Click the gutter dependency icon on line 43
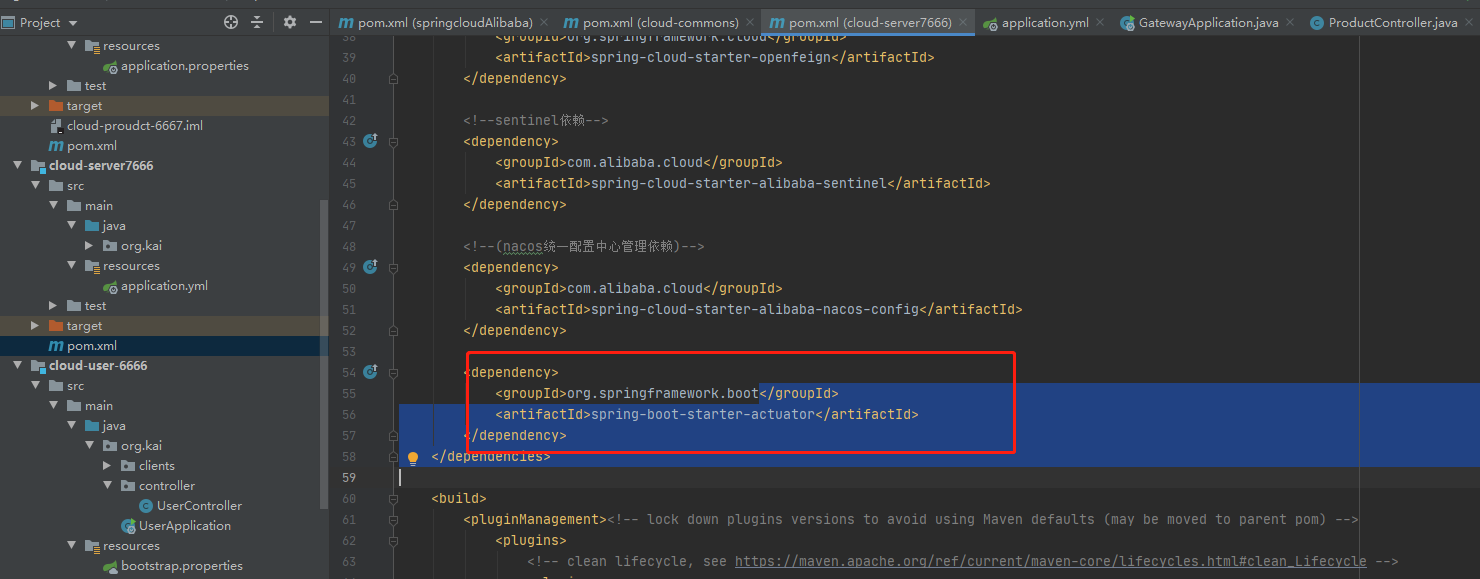This screenshot has width=1480, height=579. 370,141
